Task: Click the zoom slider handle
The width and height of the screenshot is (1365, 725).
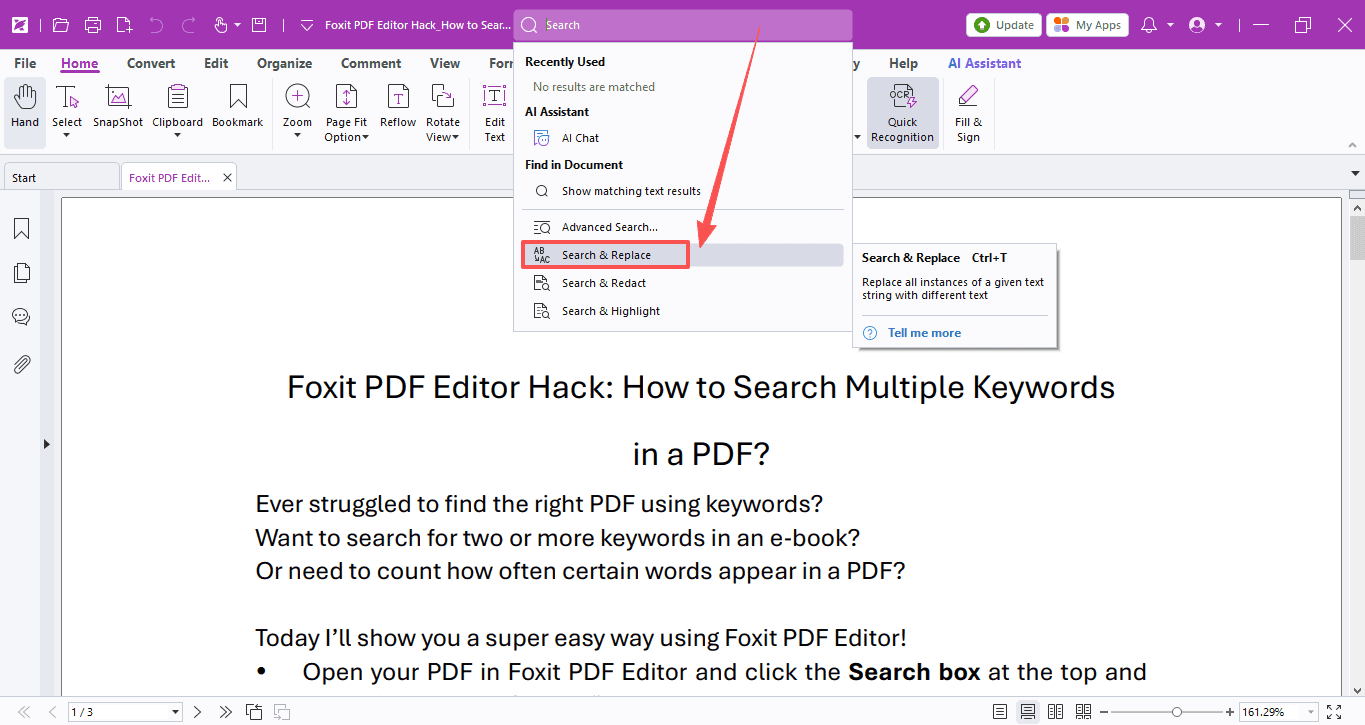Action: (x=1177, y=712)
